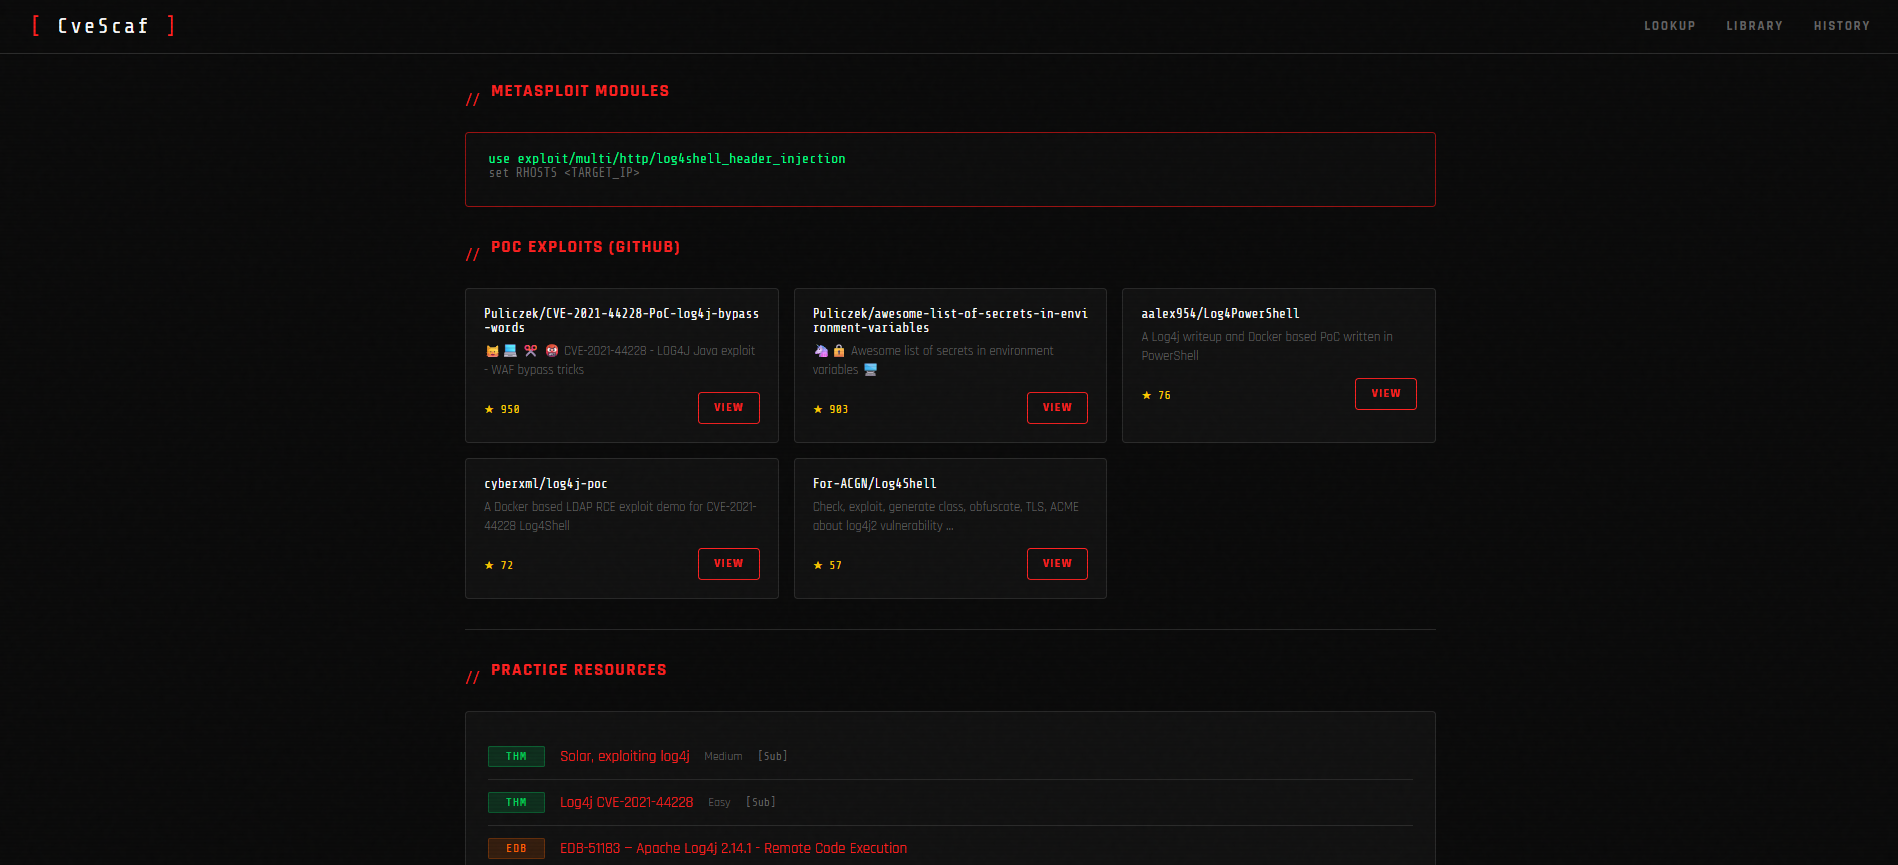Open the CveScaf home logo
This screenshot has height=865, width=1898.
click(x=103, y=26)
